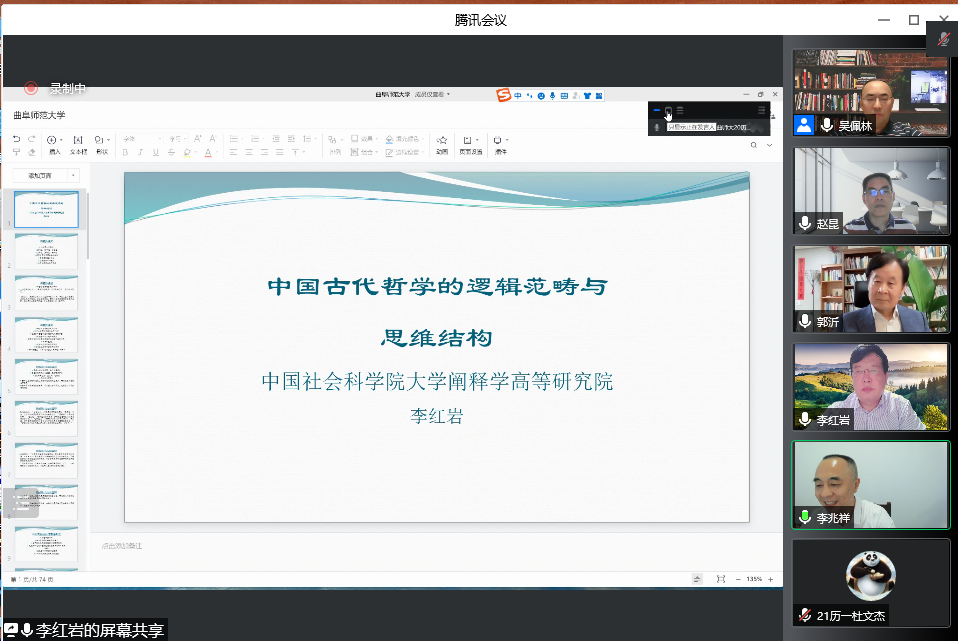Viewport: 958px width, 641px height.
Task: Toggle underline text formatting
Action: click(156, 152)
